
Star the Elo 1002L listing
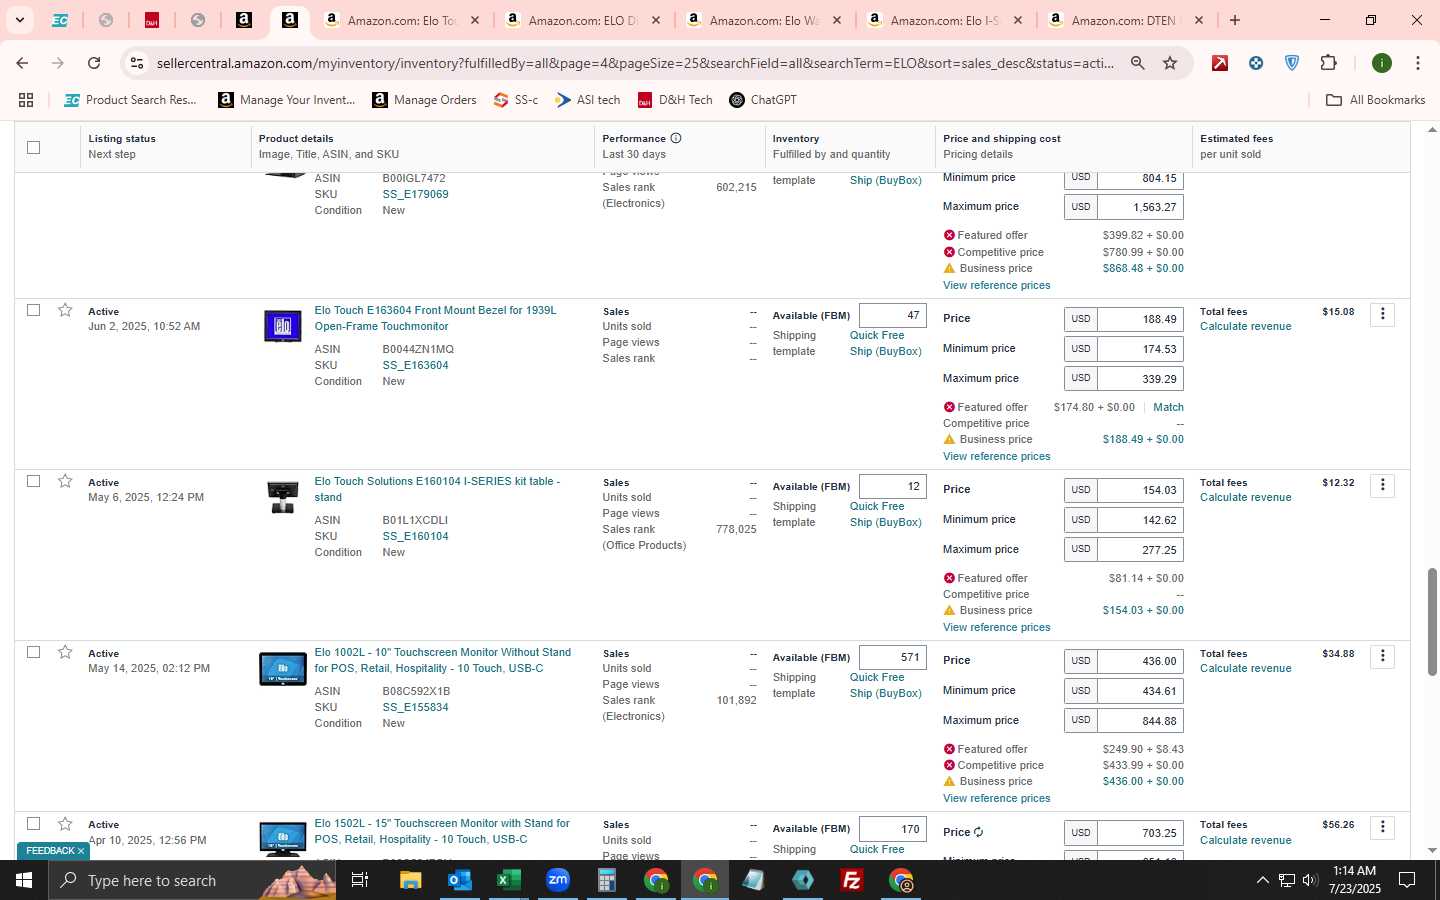(x=65, y=652)
